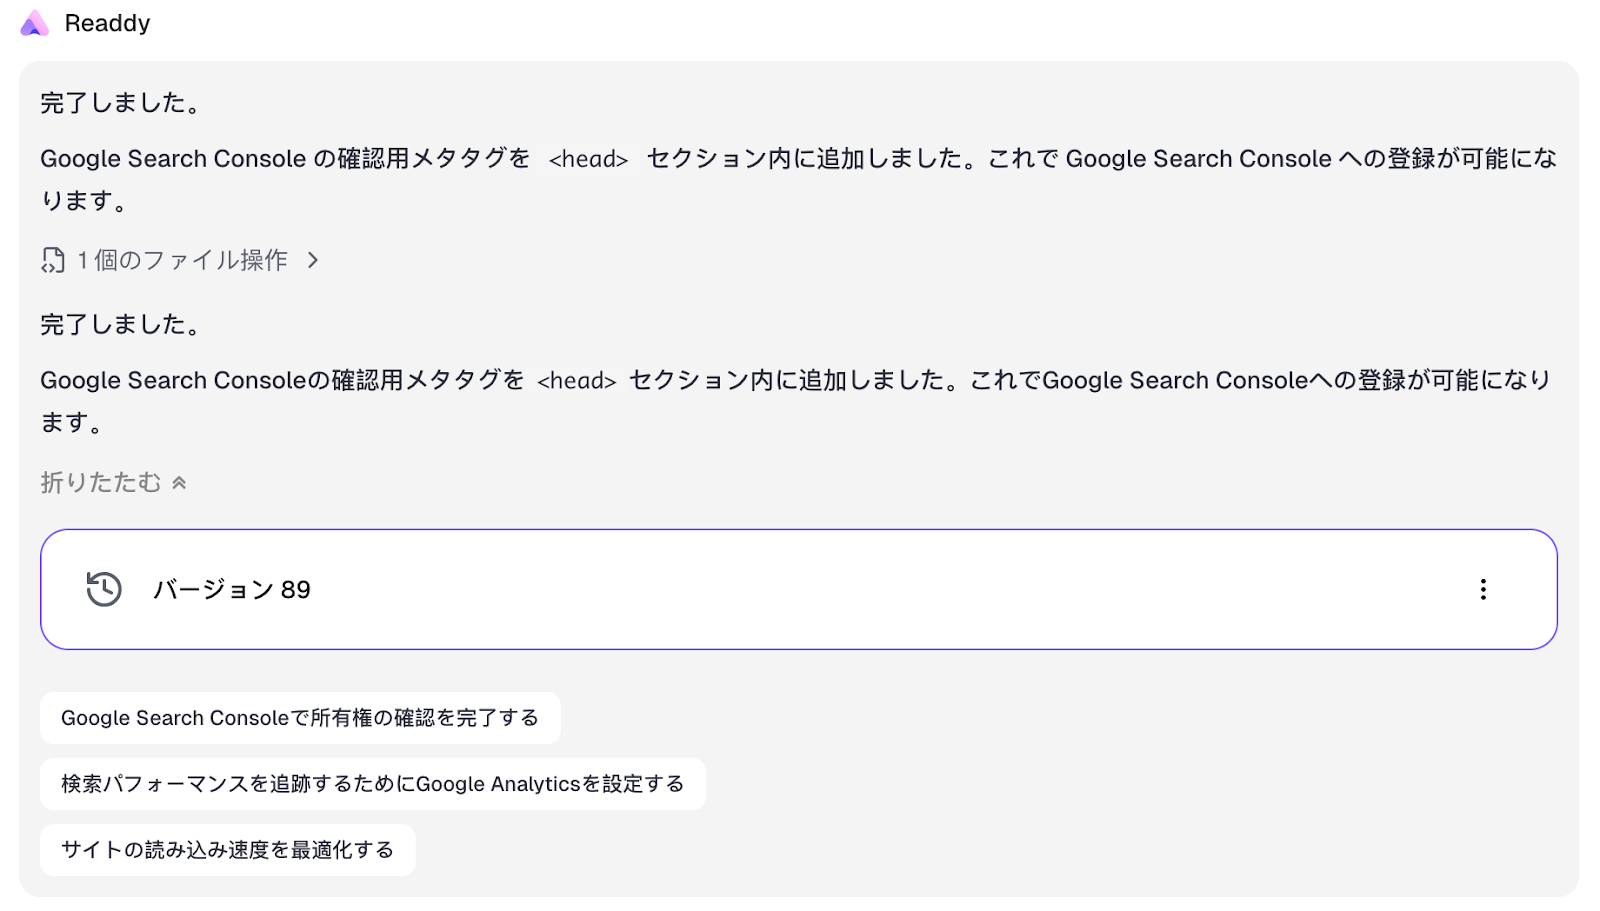Click the file operation document icon
The image size is (1600, 911).
click(51, 259)
